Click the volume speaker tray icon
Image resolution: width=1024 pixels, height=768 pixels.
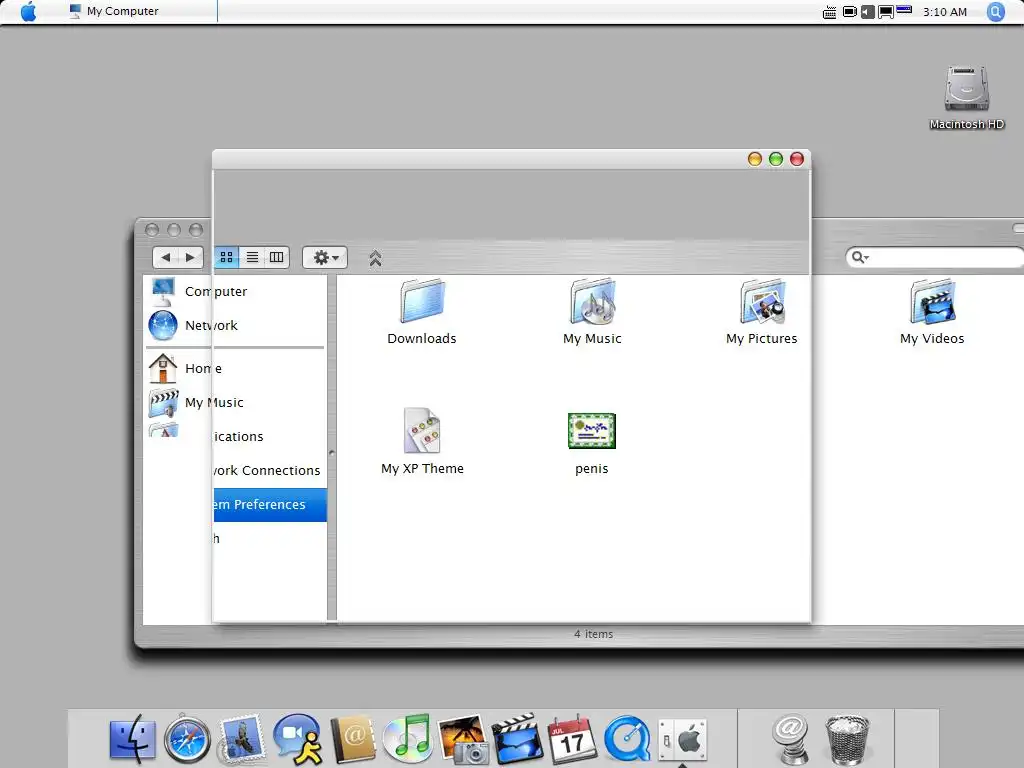pos(867,12)
